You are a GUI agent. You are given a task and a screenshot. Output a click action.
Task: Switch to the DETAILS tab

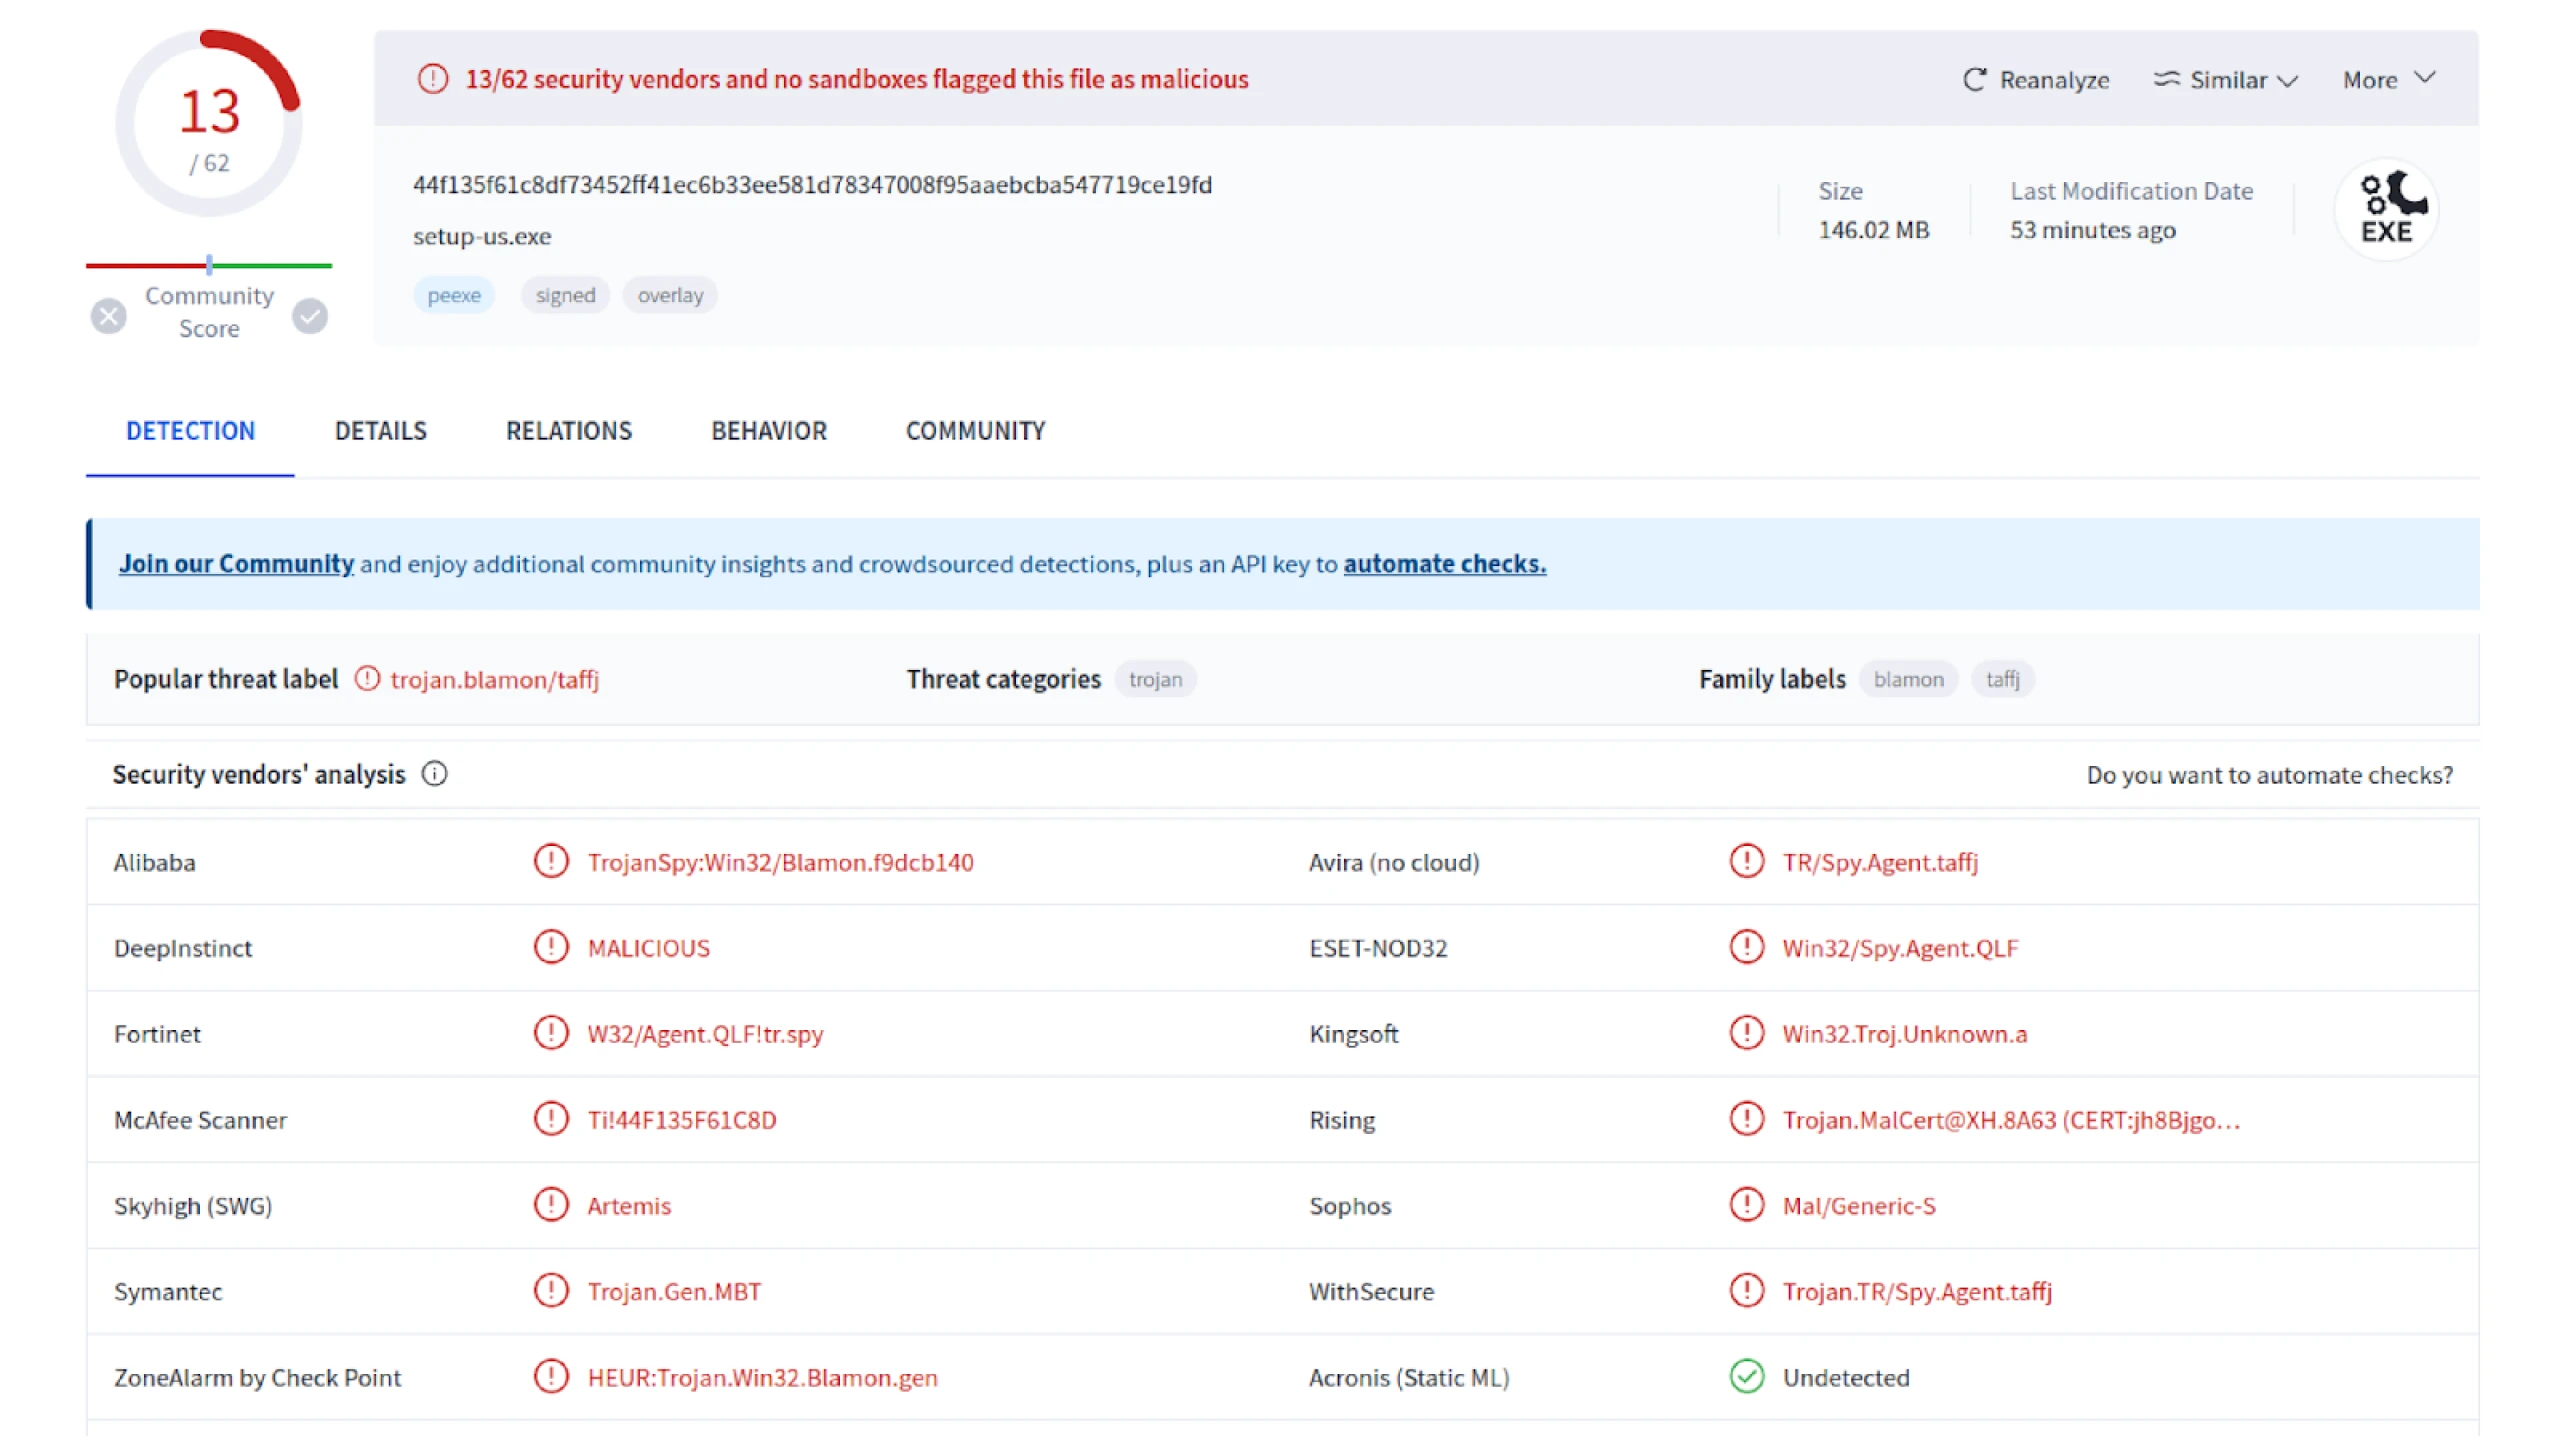click(x=380, y=431)
